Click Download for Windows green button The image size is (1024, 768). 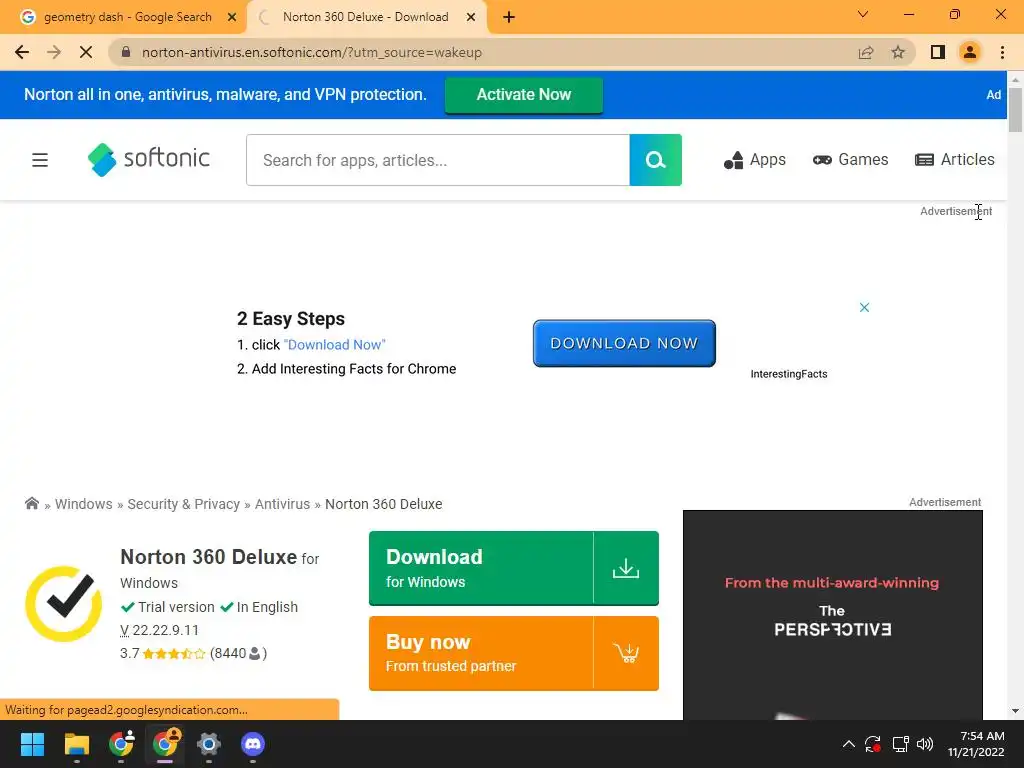click(514, 568)
